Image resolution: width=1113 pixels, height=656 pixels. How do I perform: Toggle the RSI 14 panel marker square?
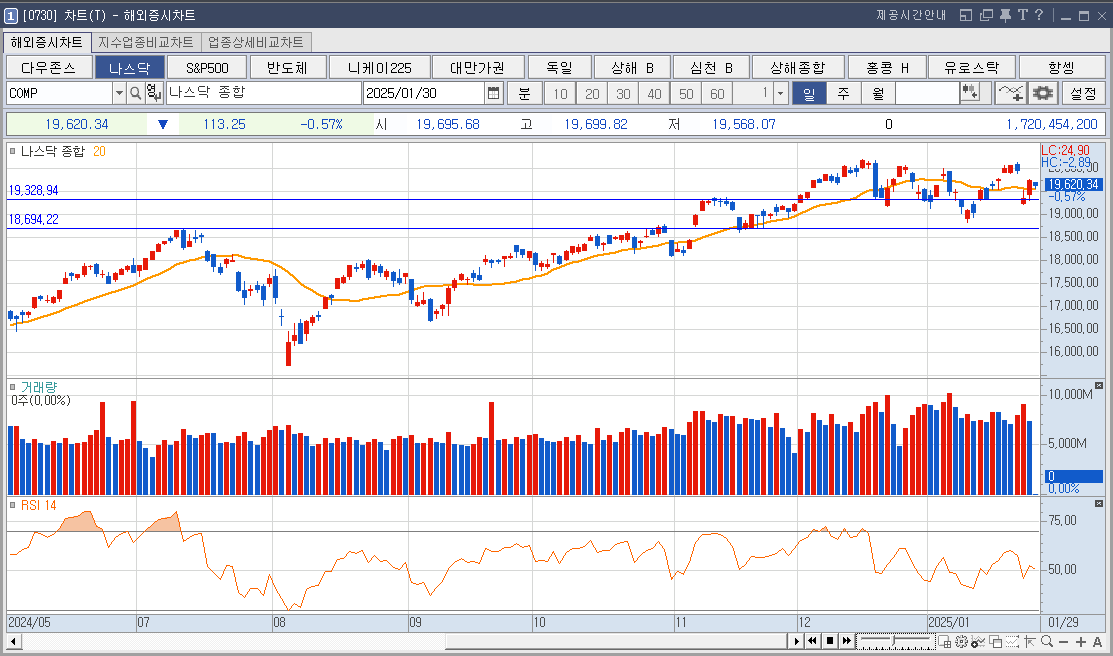[13, 505]
